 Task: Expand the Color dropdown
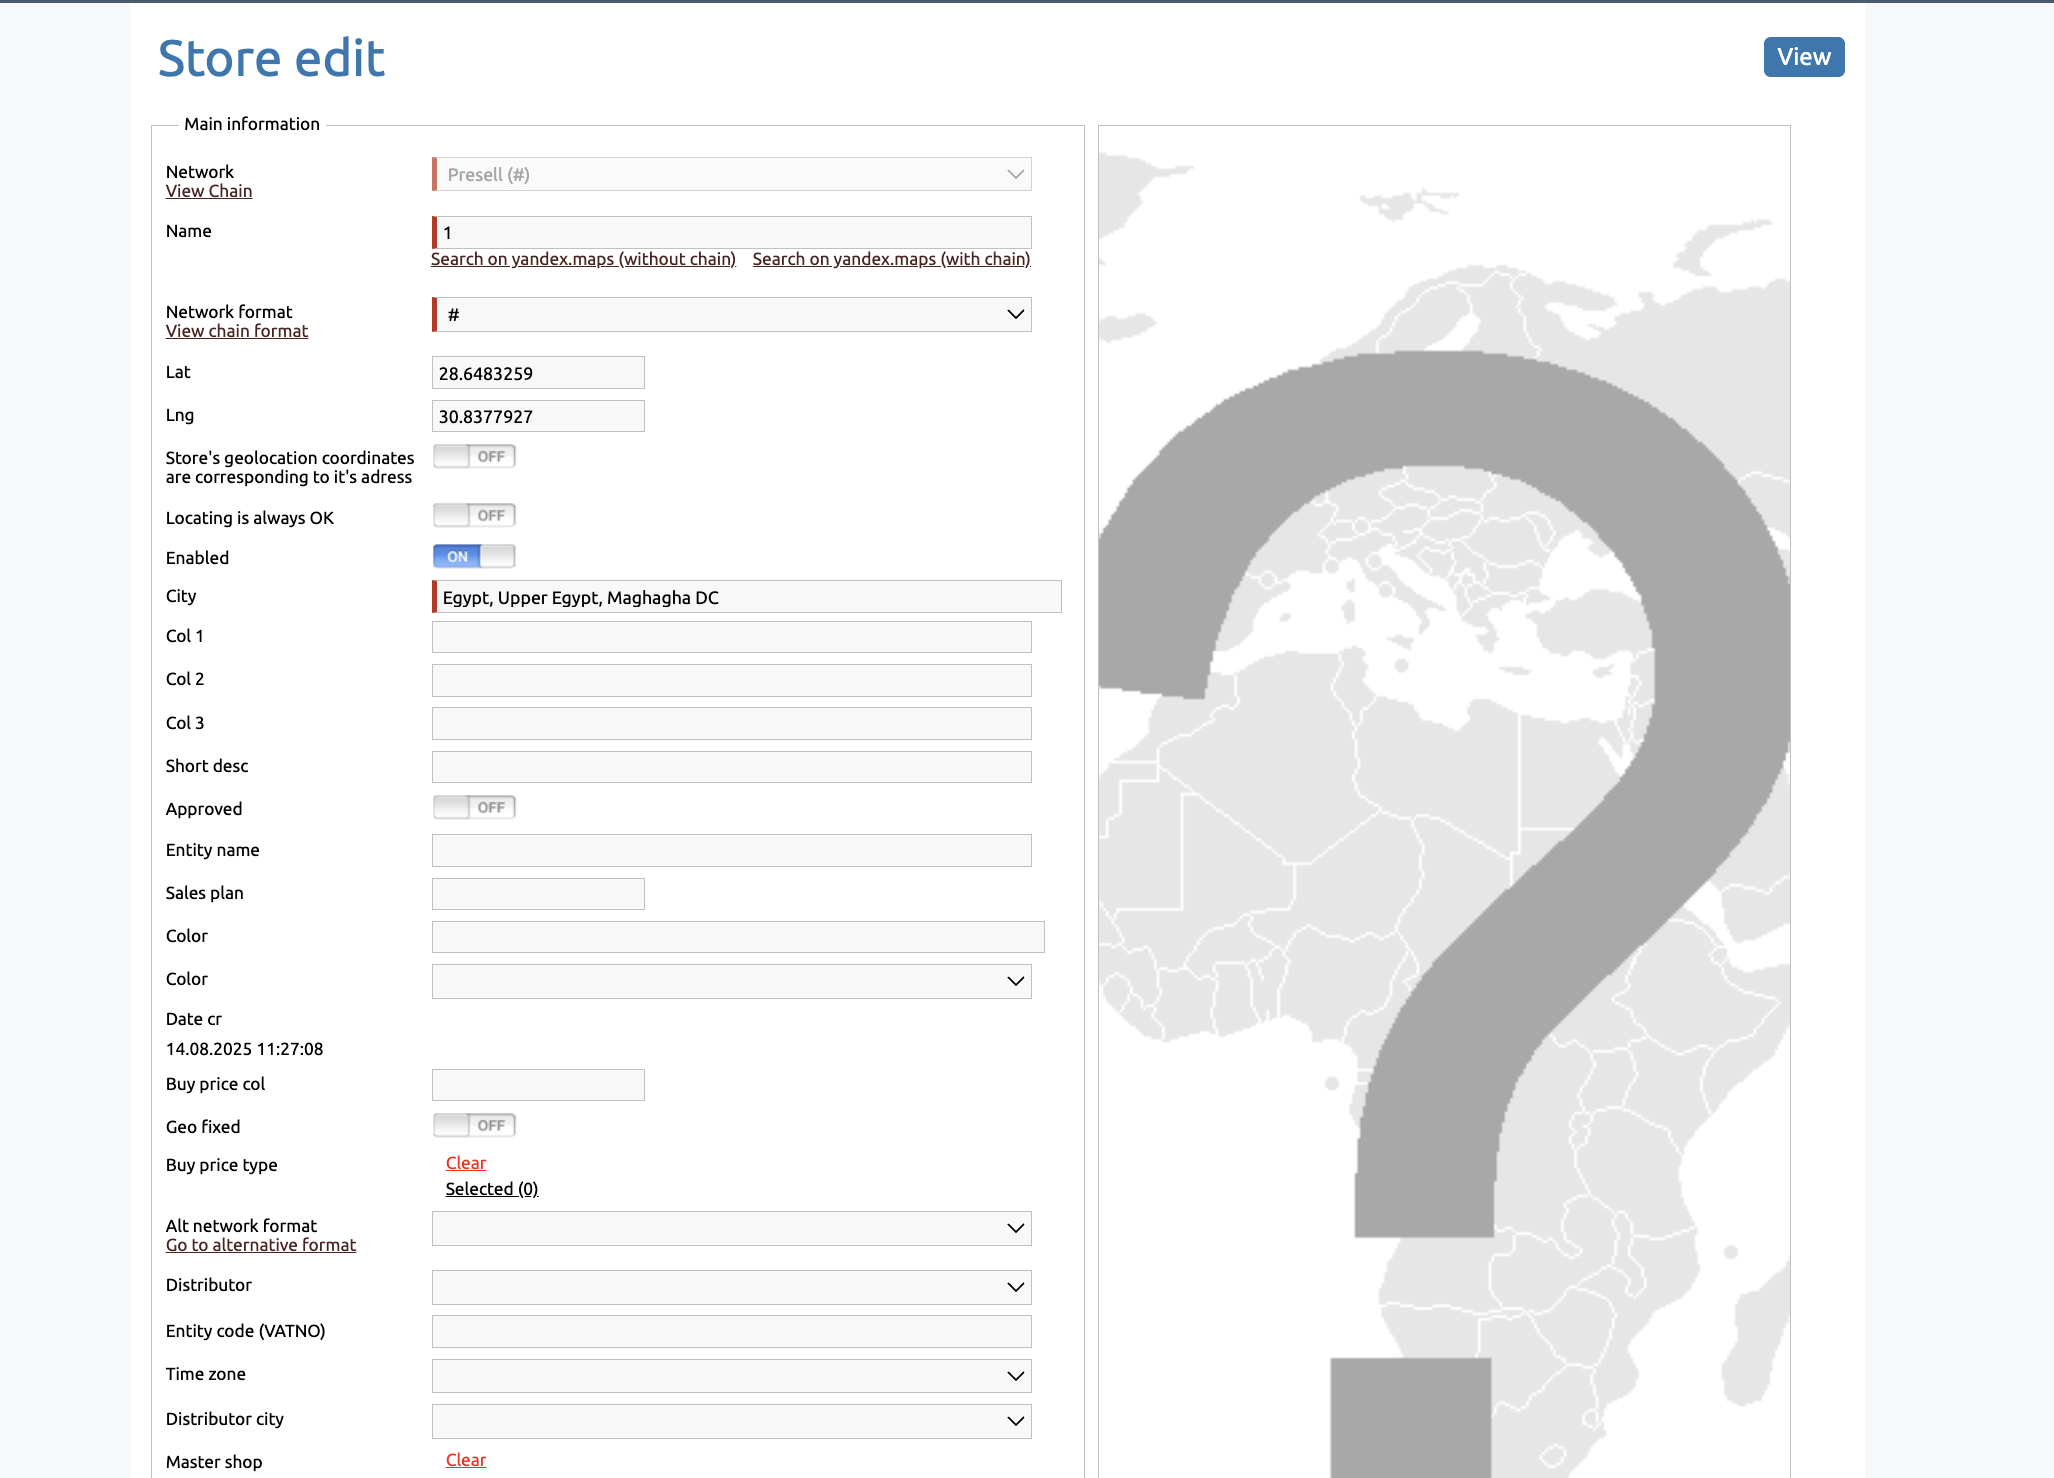pyautogui.click(x=732, y=981)
